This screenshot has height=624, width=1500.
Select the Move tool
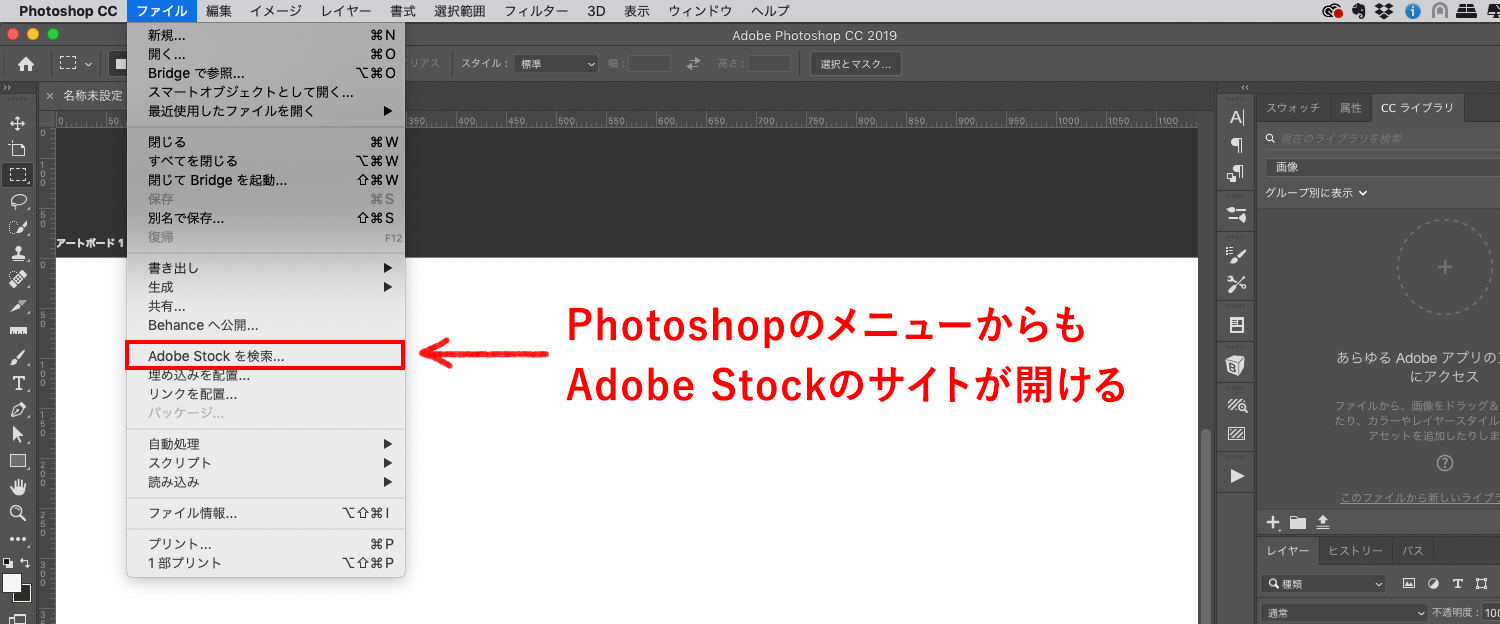(17, 123)
